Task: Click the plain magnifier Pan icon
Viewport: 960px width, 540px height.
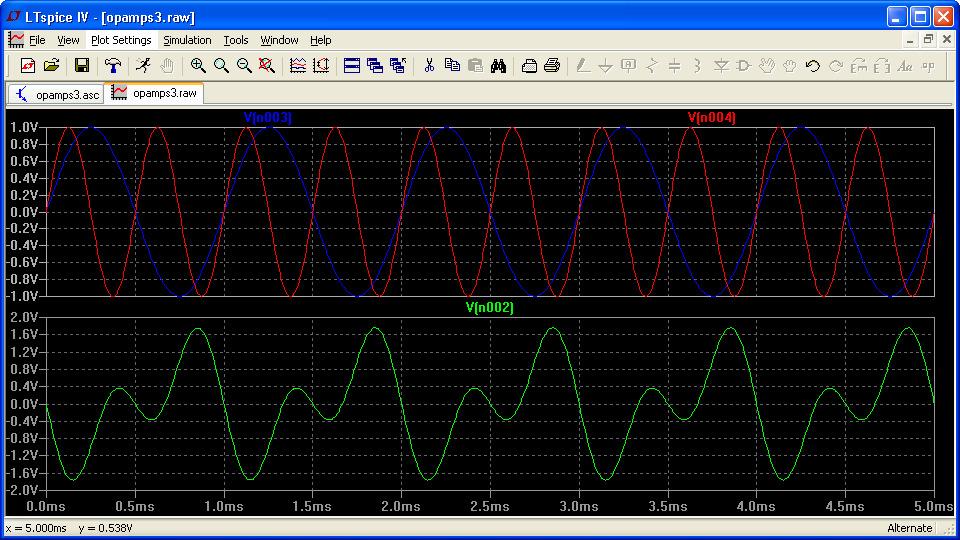Action: pyautogui.click(x=221, y=66)
